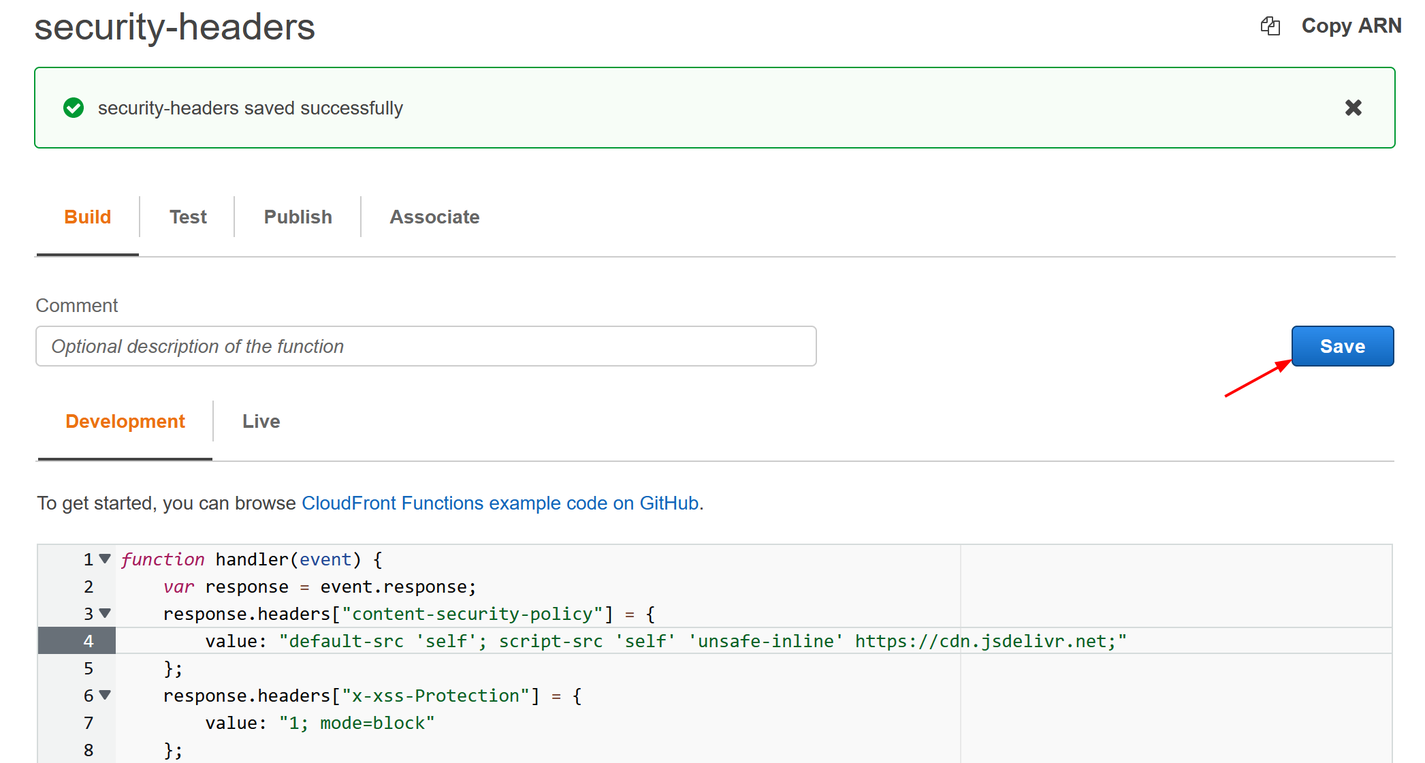
Task: Click the security-headers page title
Action: pyautogui.click(x=174, y=27)
